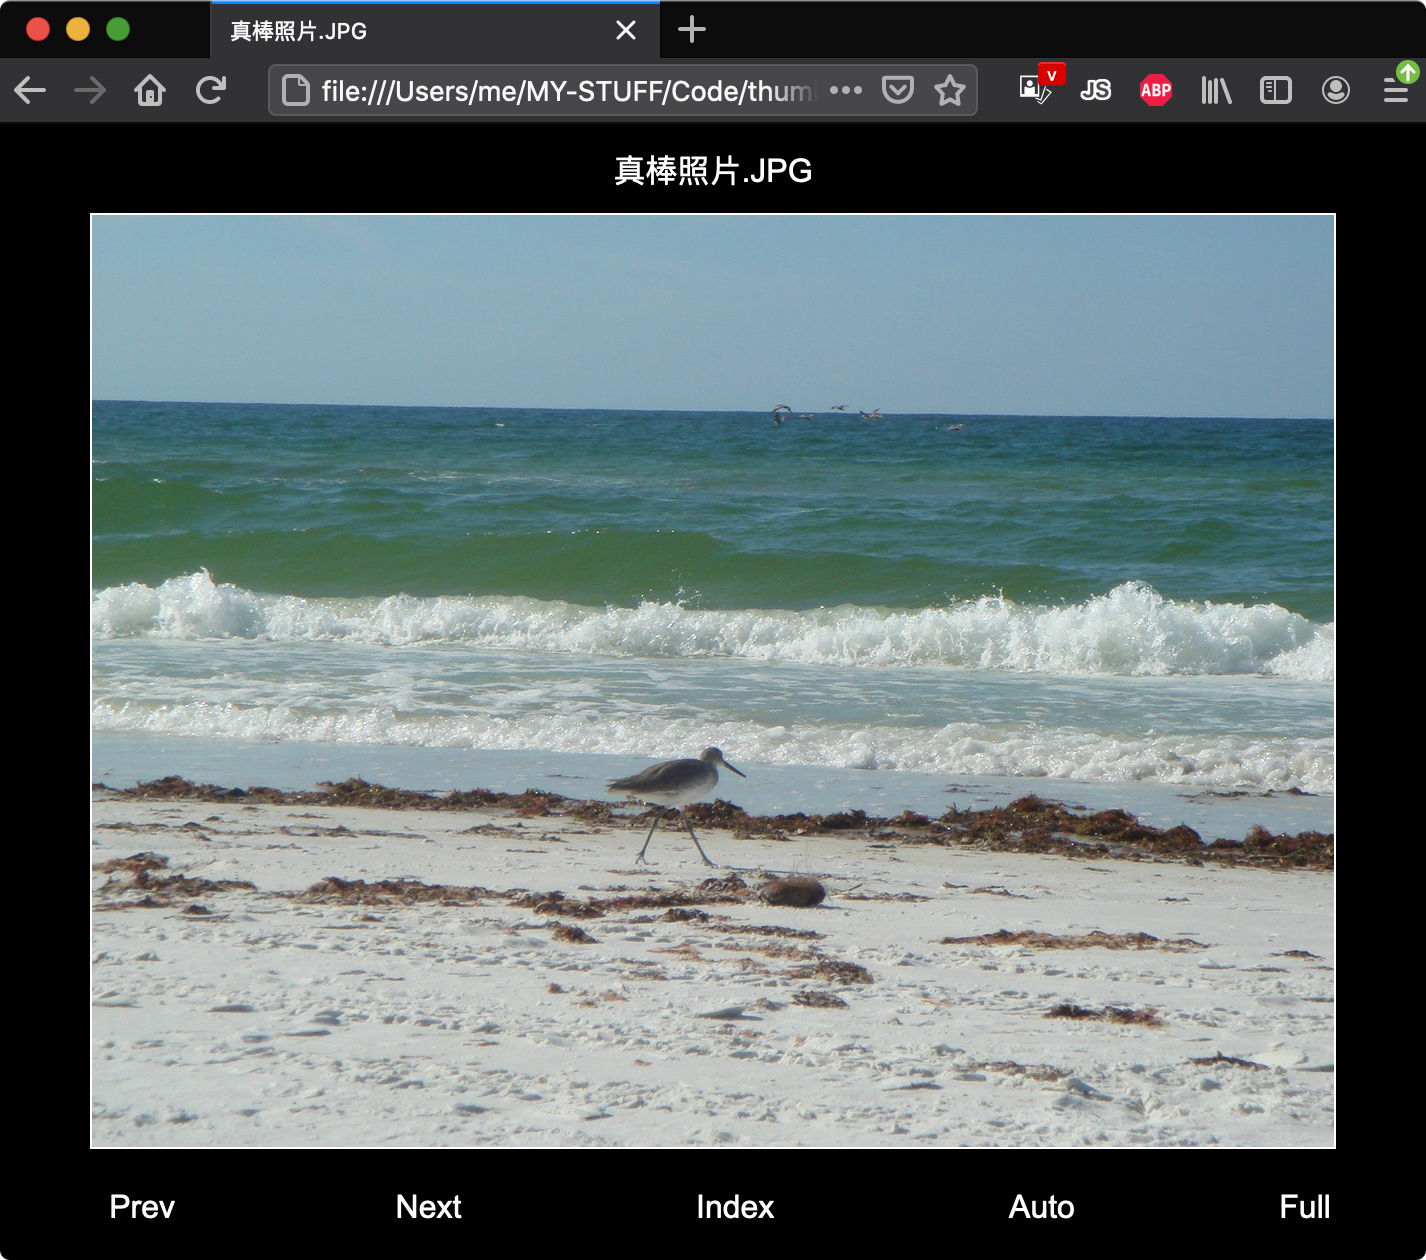The height and width of the screenshot is (1260, 1426).
Task: Open the Library bookmarks and history menu
Action: pyautogui.click(x=1216, y=91)
